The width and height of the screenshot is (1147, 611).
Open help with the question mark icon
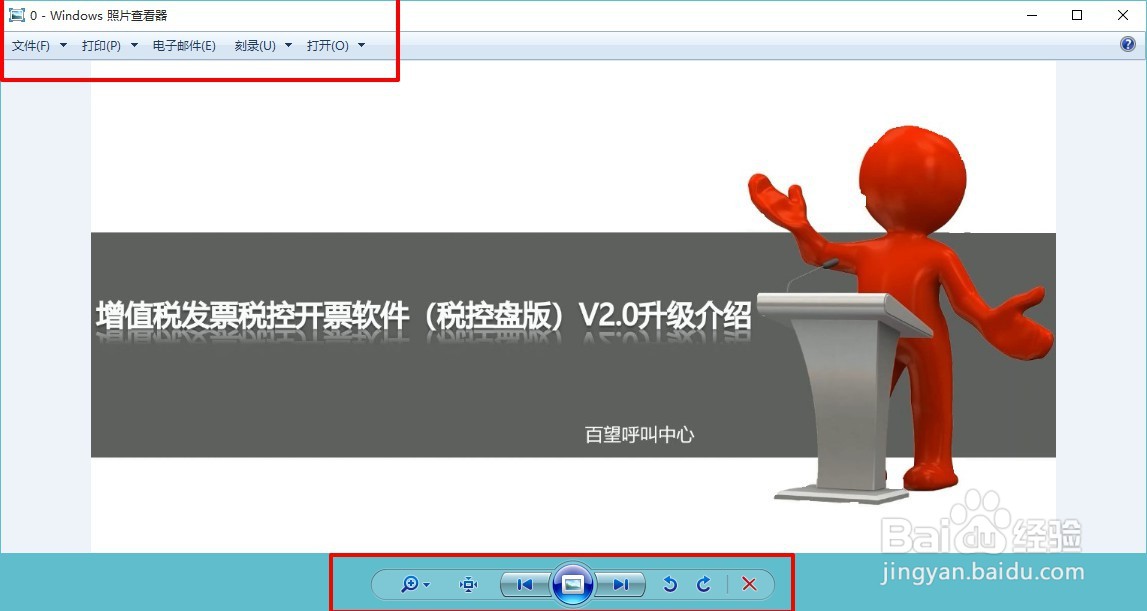coord(1128,44)
